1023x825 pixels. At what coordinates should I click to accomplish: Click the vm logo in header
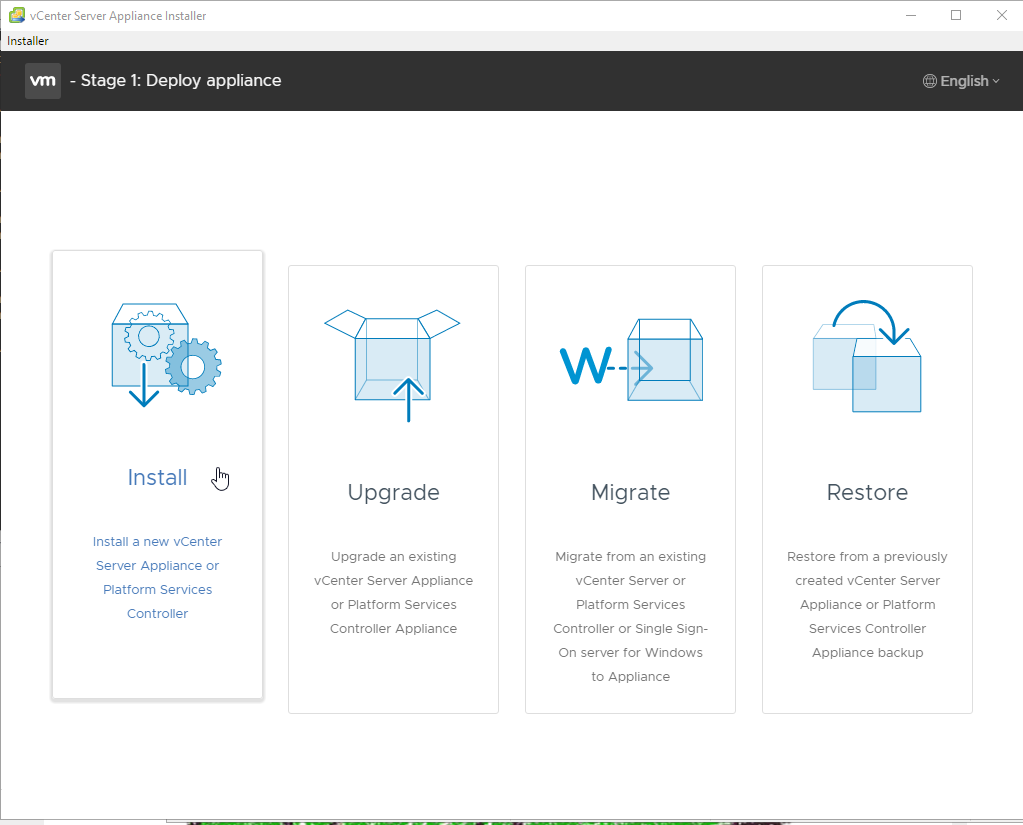pyautogui.click(x=43, y=81)
